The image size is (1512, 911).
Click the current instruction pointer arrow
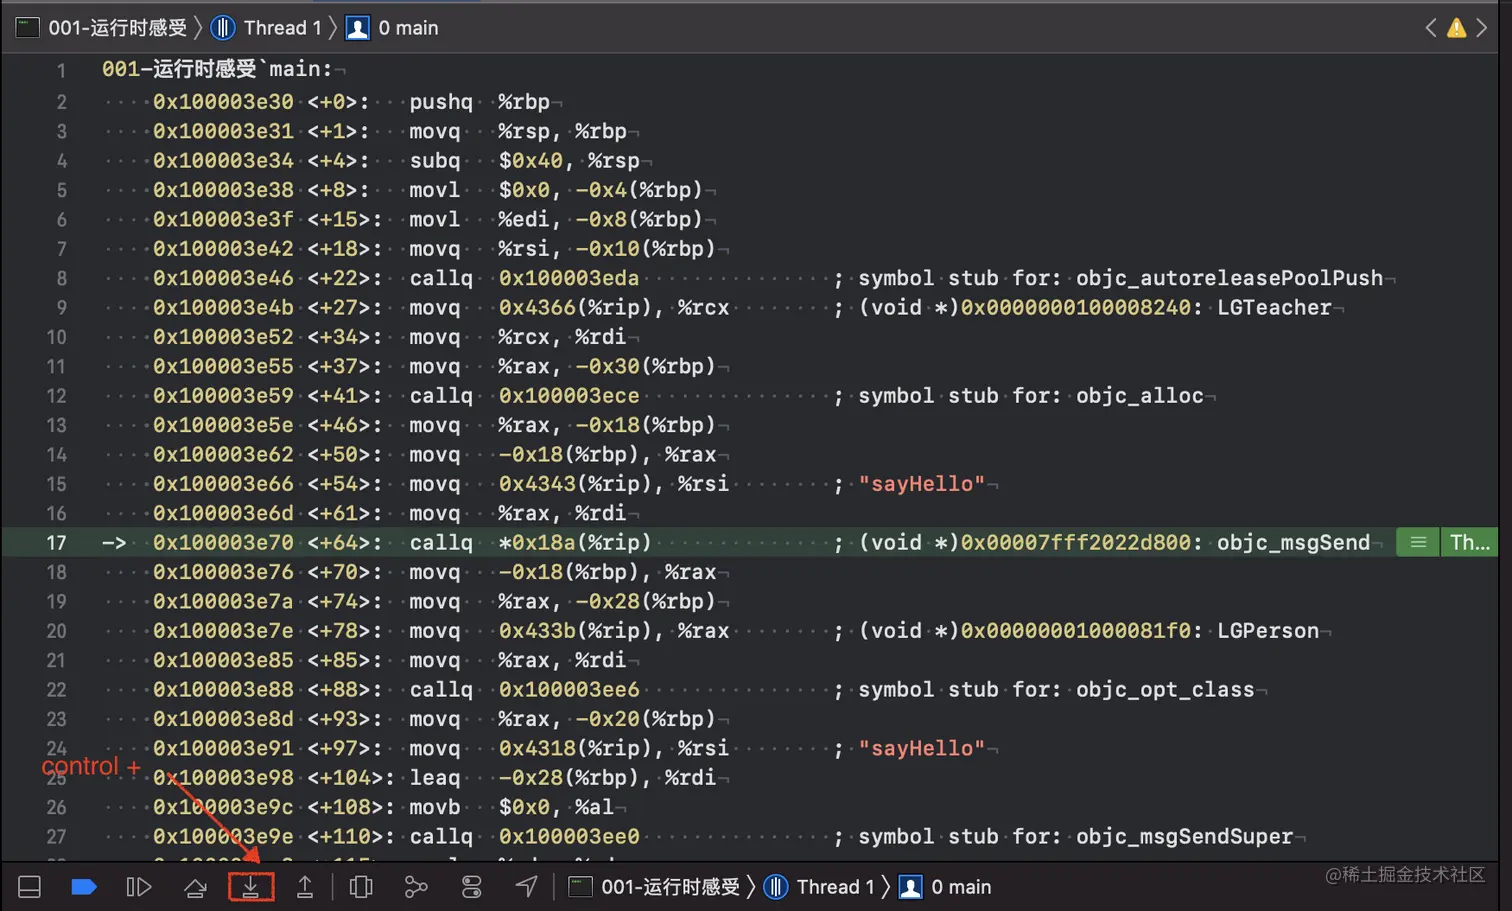click(x=114, y=542)
